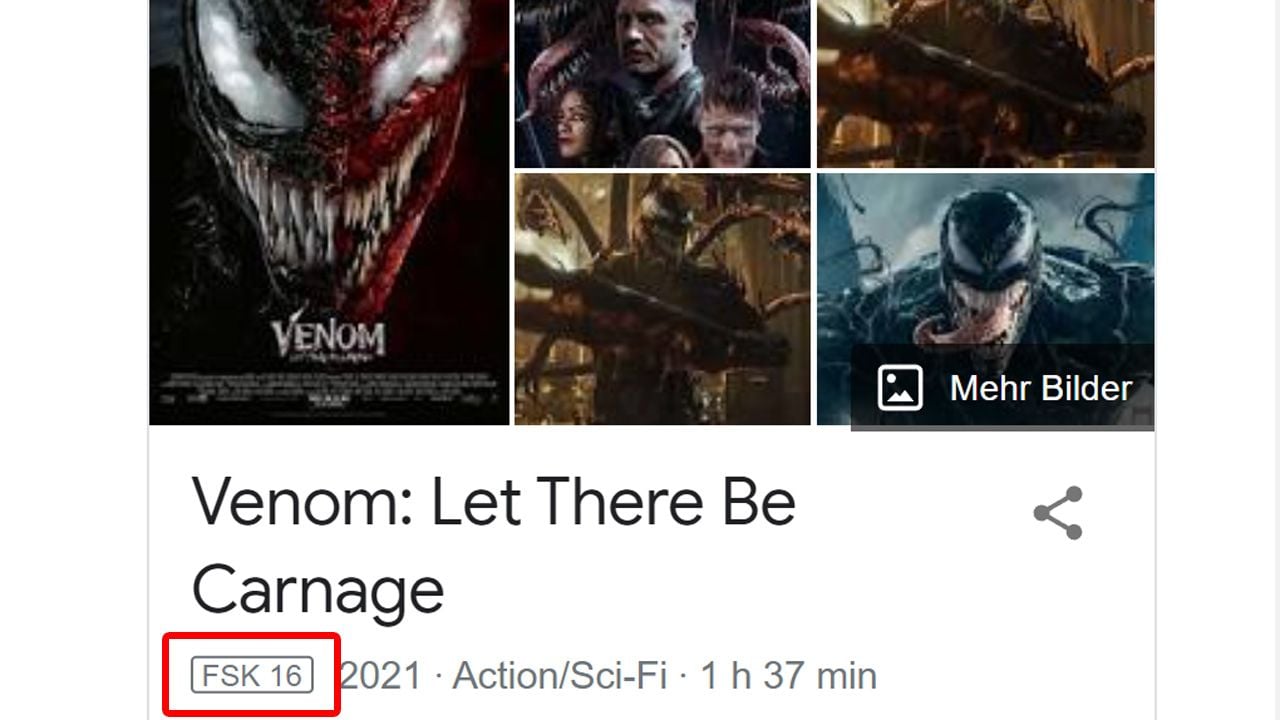Open the large Venom movie poster
Screen dimensions: 1280x720
tap(329, 212)
